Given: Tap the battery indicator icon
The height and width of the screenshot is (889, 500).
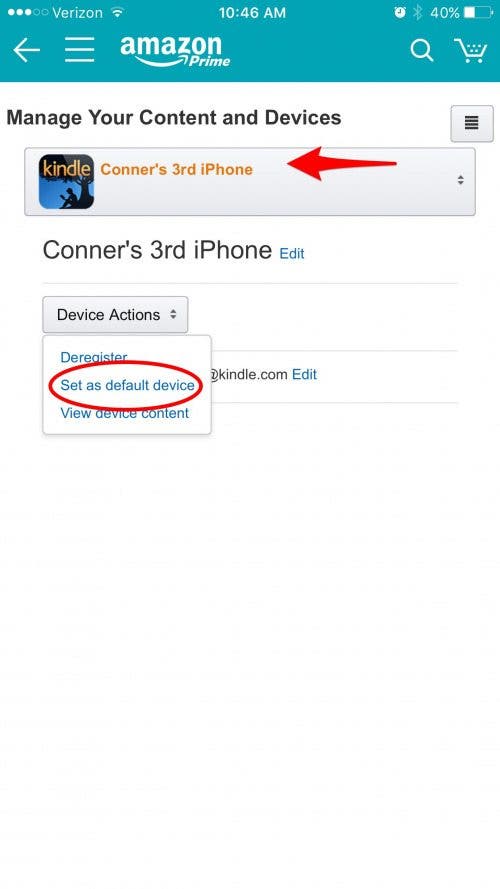Looking at the screenshot, I should click(478, 12).
